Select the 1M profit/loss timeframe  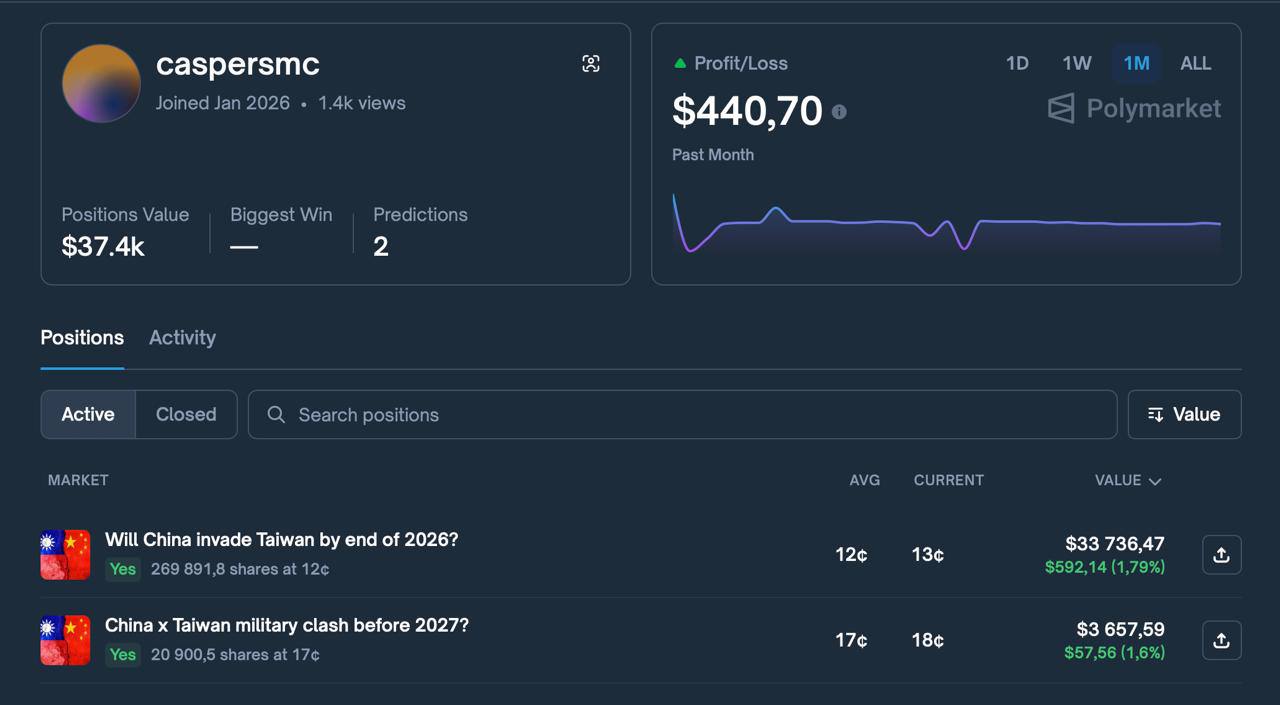point(1136,63)
